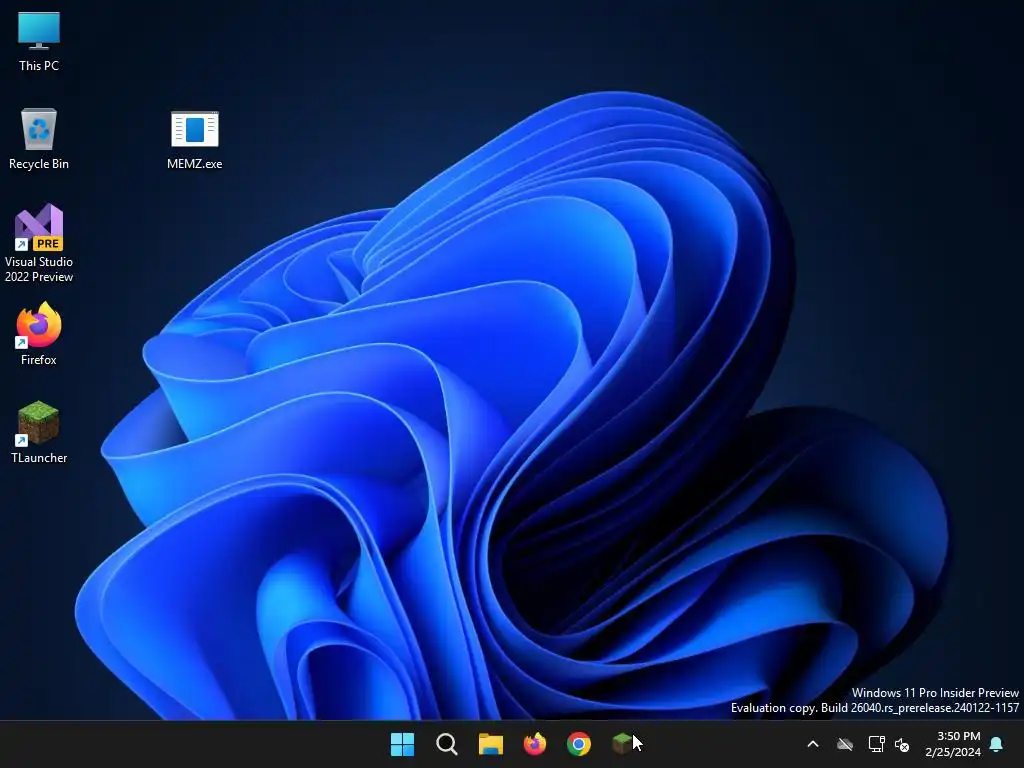This screenshot has height=768, width=1024.
Task: Select the Recycle Bin desktop icon
Action: click(39, 138)
